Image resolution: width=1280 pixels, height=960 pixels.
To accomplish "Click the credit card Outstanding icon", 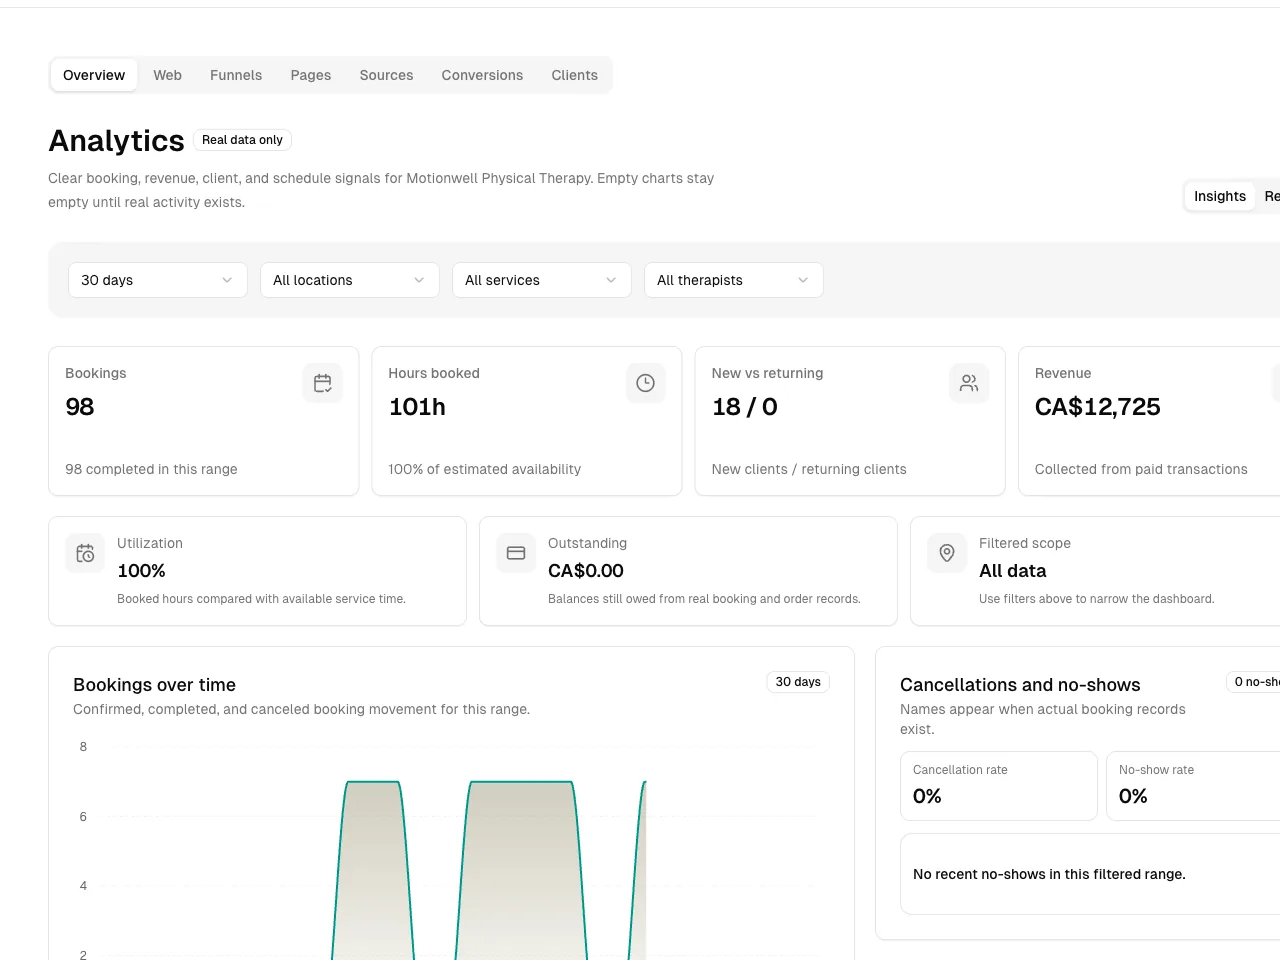I will pos(516,553).
